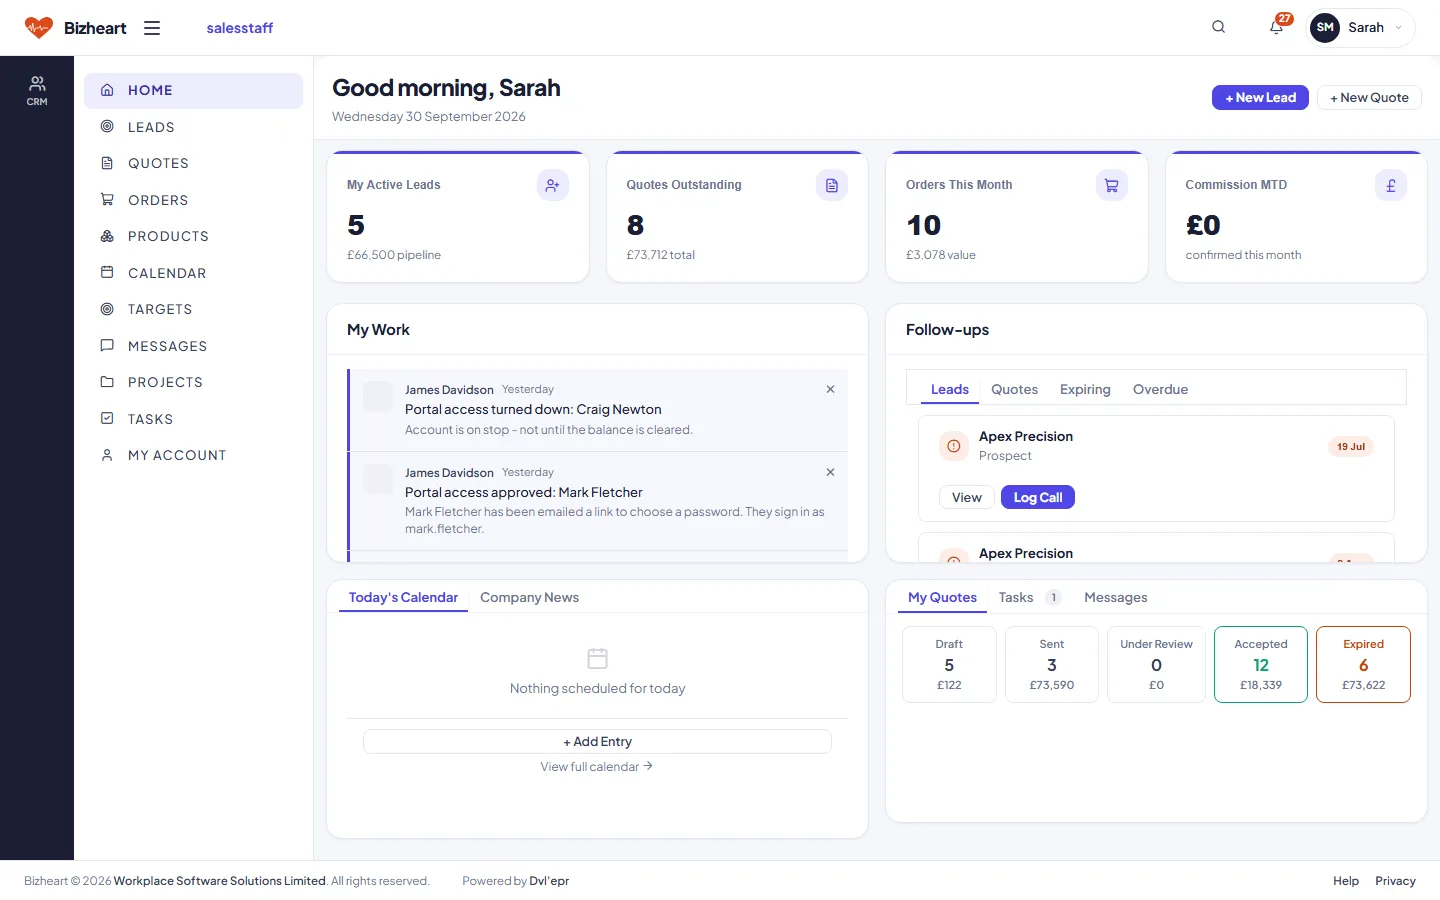Click the My Active Leads card icon

[x=553, y=185]
